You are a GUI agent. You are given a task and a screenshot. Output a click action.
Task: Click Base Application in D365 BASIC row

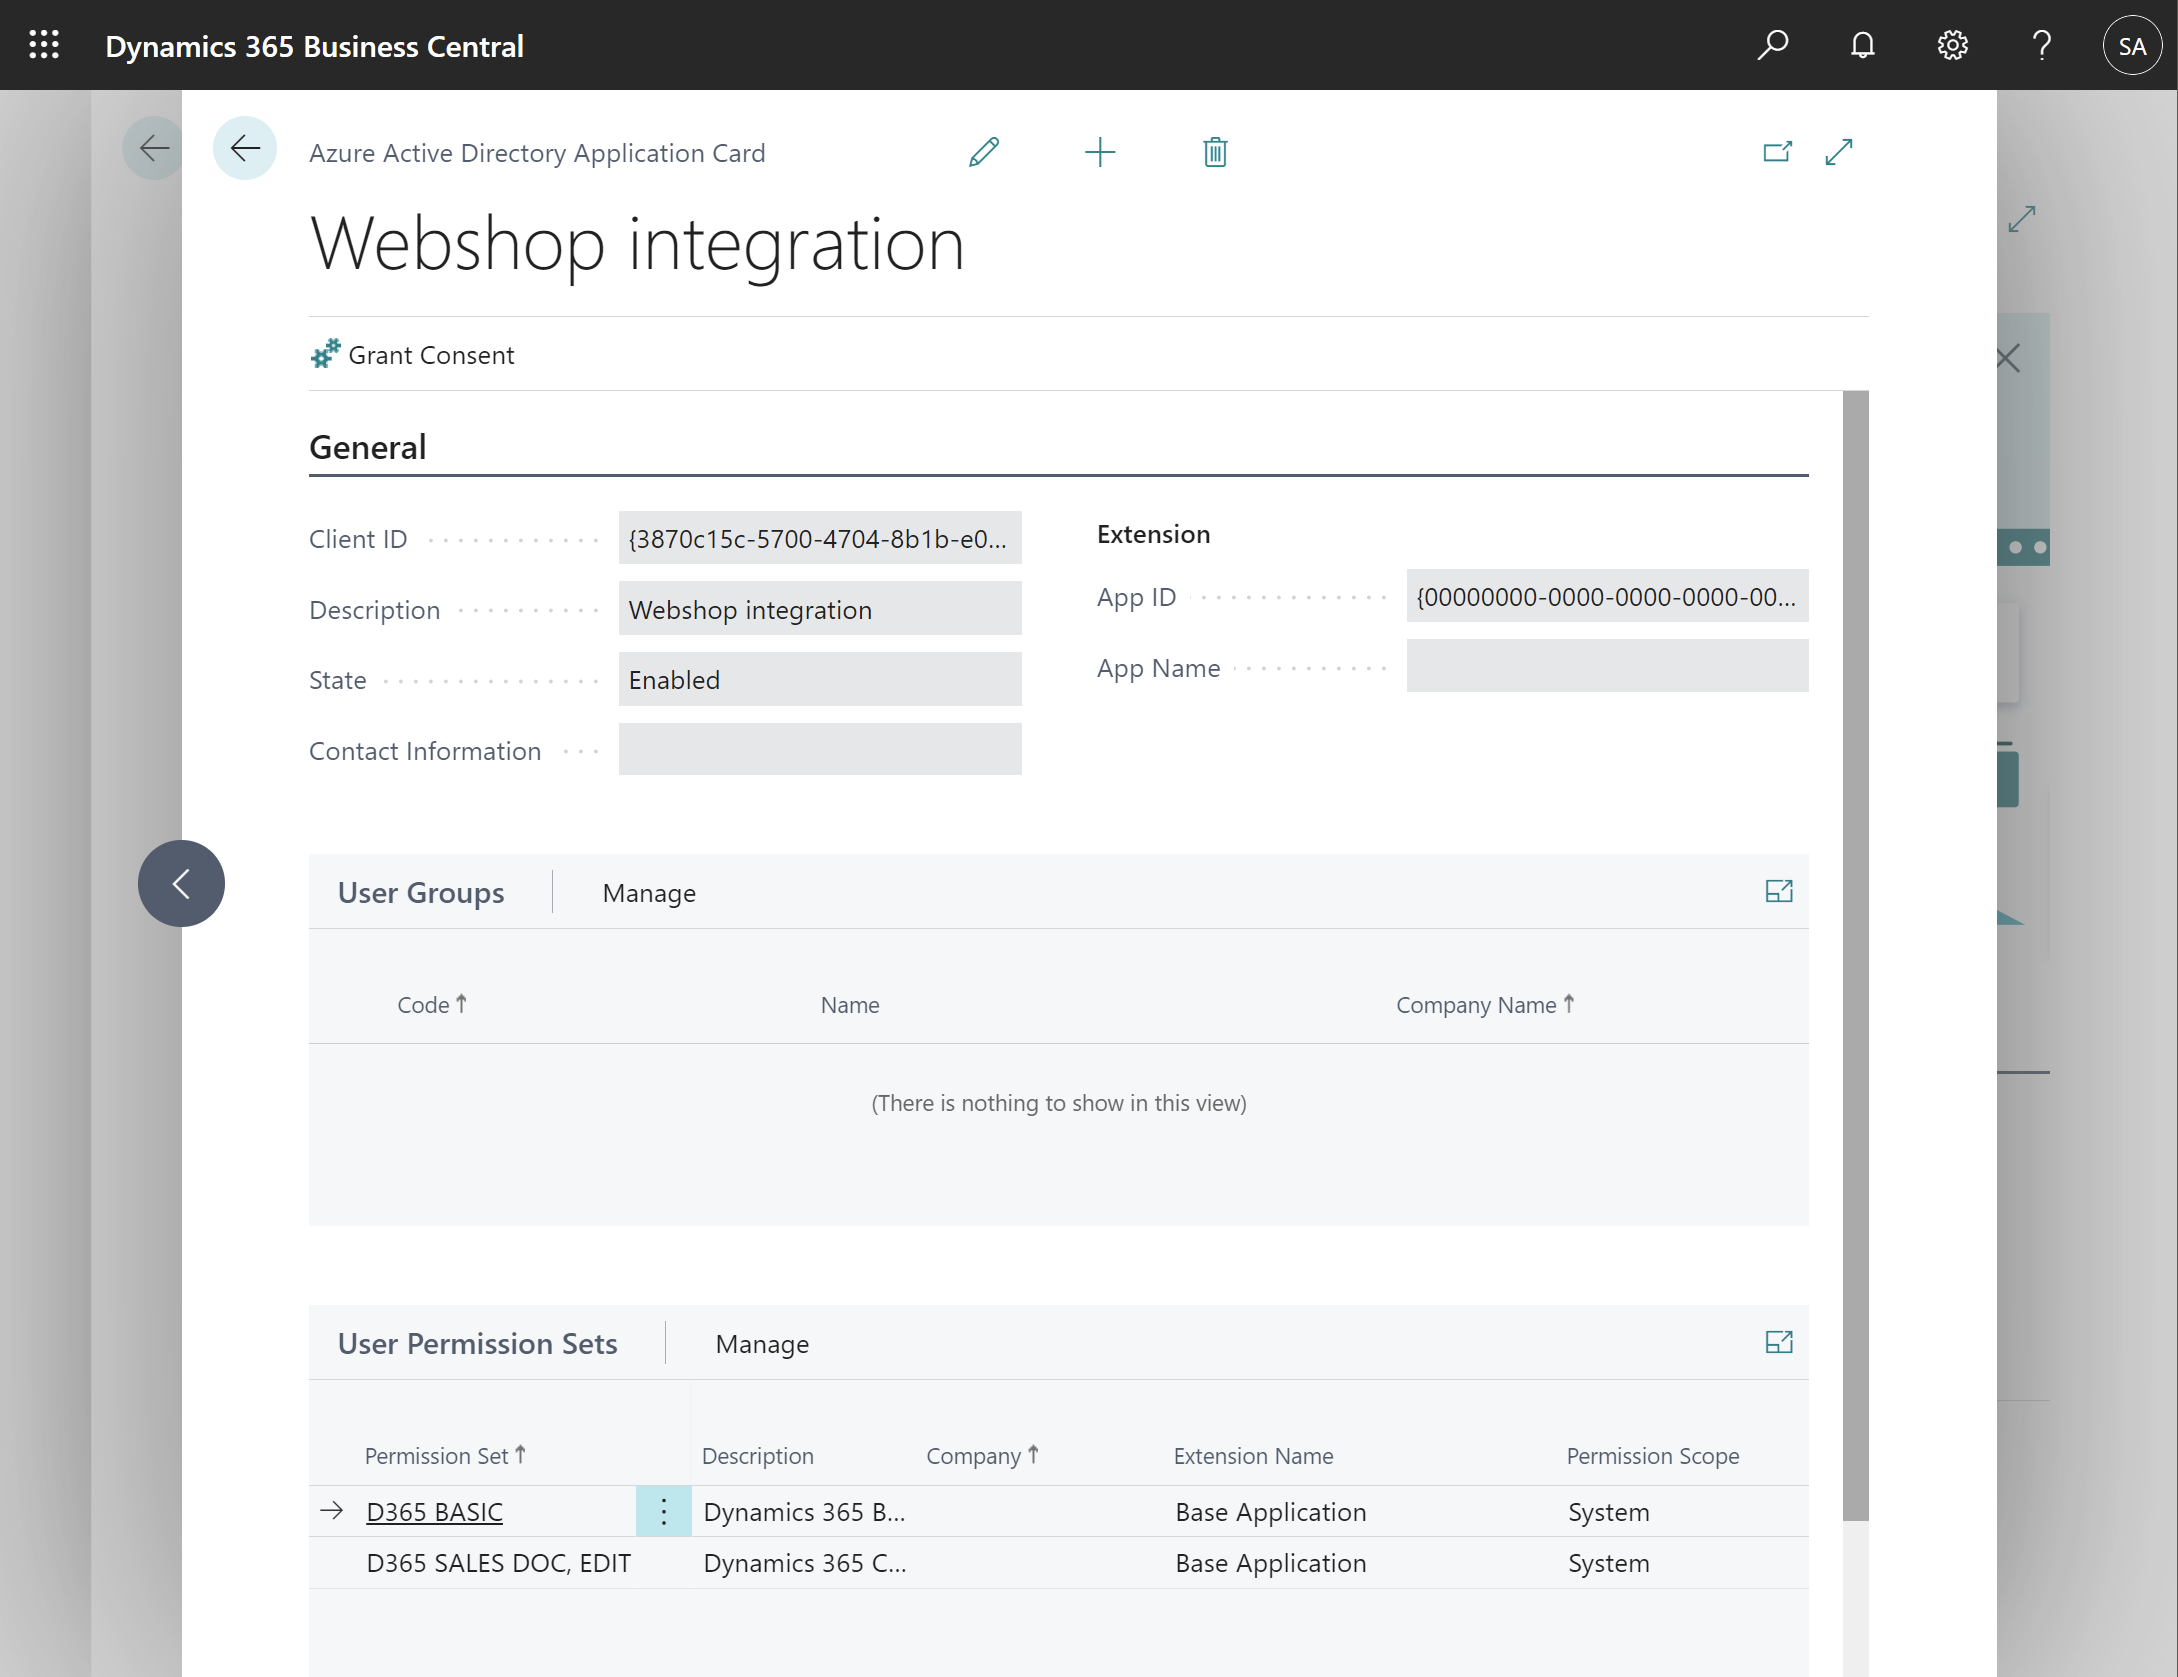pyautogui.click(x=1270, y=1512)
